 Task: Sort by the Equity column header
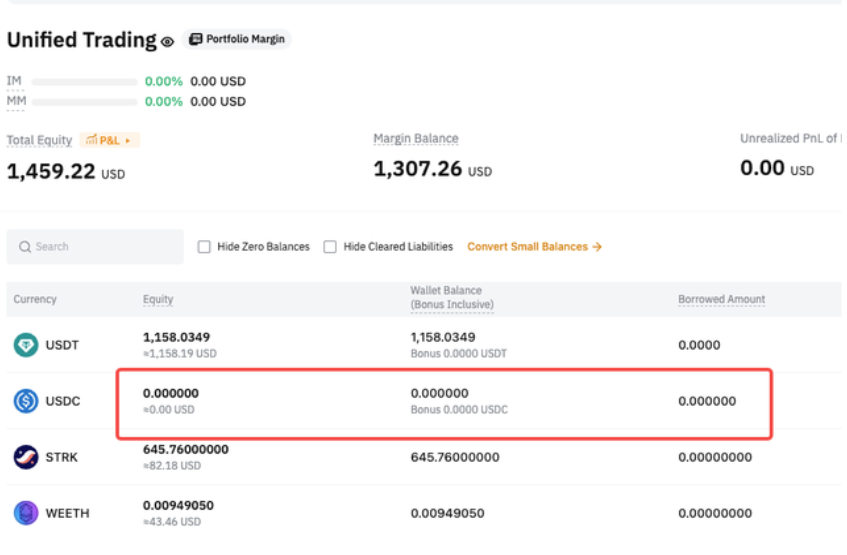[158, 299]
